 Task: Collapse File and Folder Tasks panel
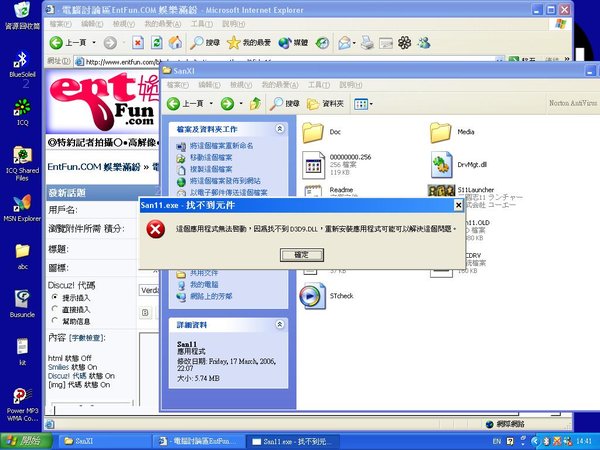(x=280, y=129)
